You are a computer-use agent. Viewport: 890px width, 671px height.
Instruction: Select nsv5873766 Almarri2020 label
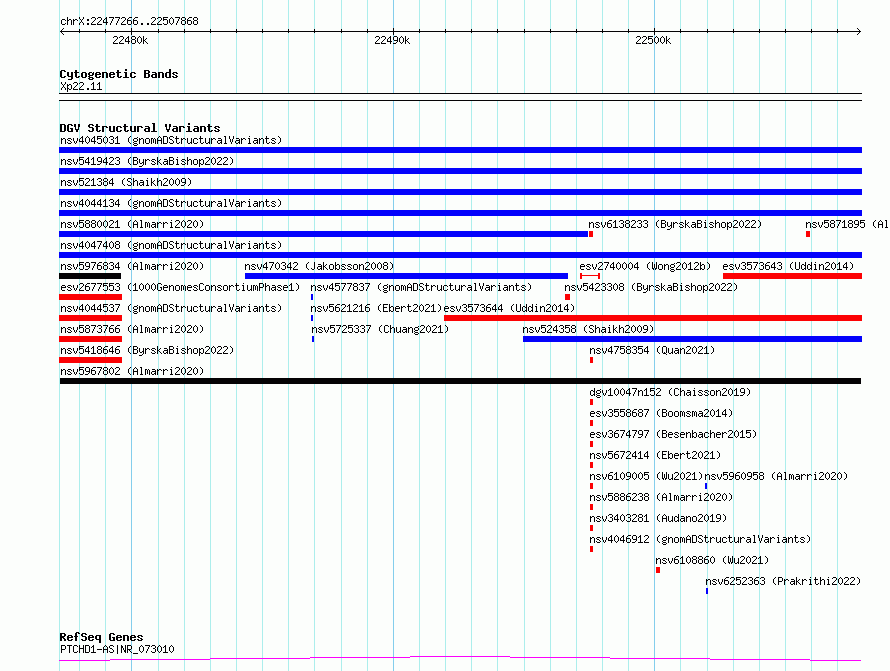point(132,329)
